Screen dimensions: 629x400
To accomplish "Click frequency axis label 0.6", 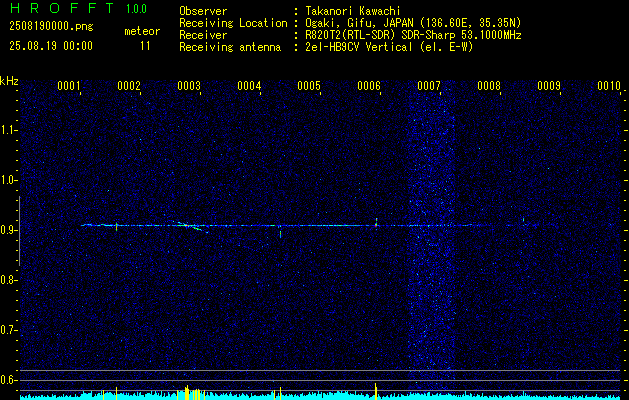I will [x=9, y=380].
